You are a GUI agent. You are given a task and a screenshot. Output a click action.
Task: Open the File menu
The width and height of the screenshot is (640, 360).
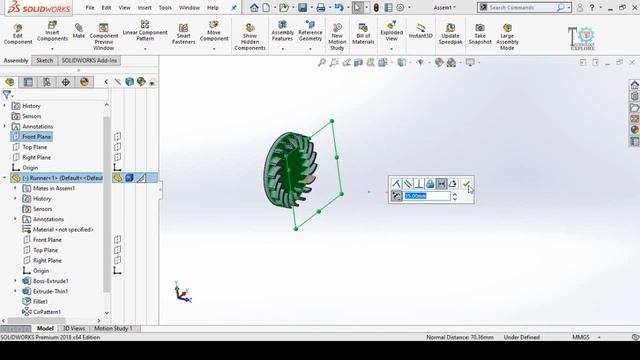click(x=90, y=8)
